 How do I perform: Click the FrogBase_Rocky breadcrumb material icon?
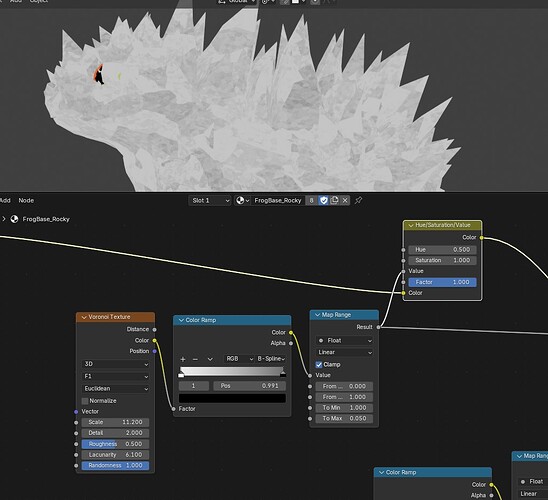(14, 219)
